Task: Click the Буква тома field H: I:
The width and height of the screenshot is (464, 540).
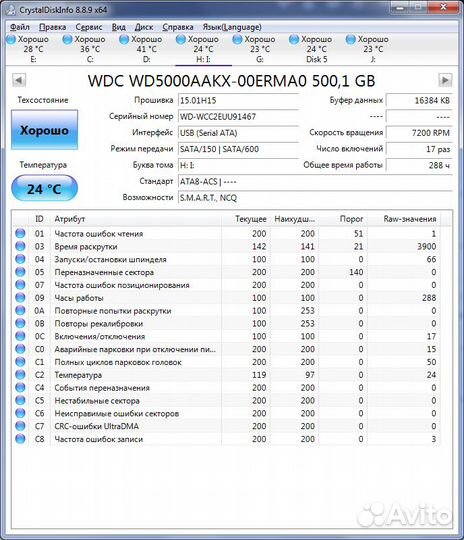Action: click(x=238, y=165)
